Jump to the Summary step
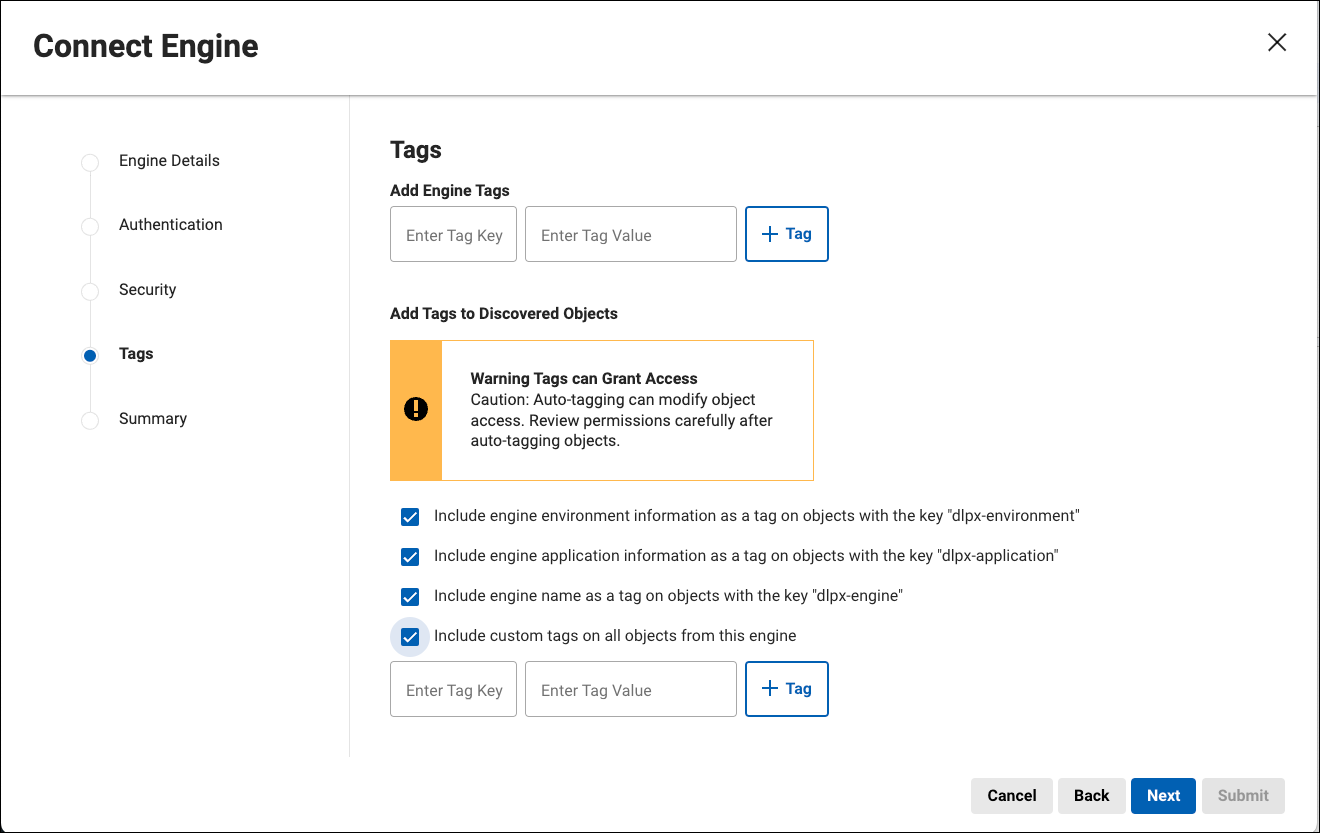This screenshot has width=1320, height=833. [x=153, y=419]
